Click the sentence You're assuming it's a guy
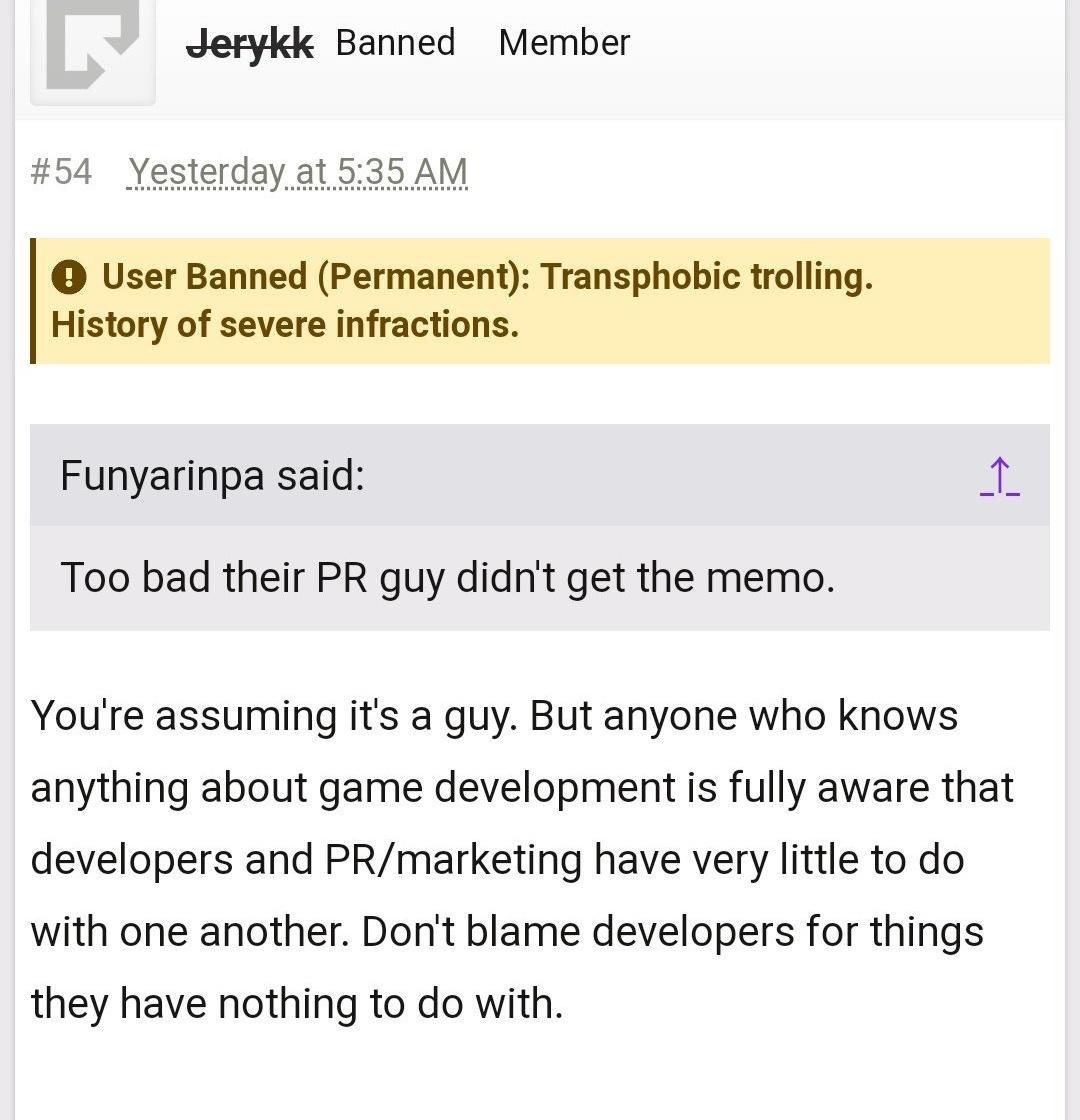The height and width of the screenshot is (1120, 1080). point(274,716)
